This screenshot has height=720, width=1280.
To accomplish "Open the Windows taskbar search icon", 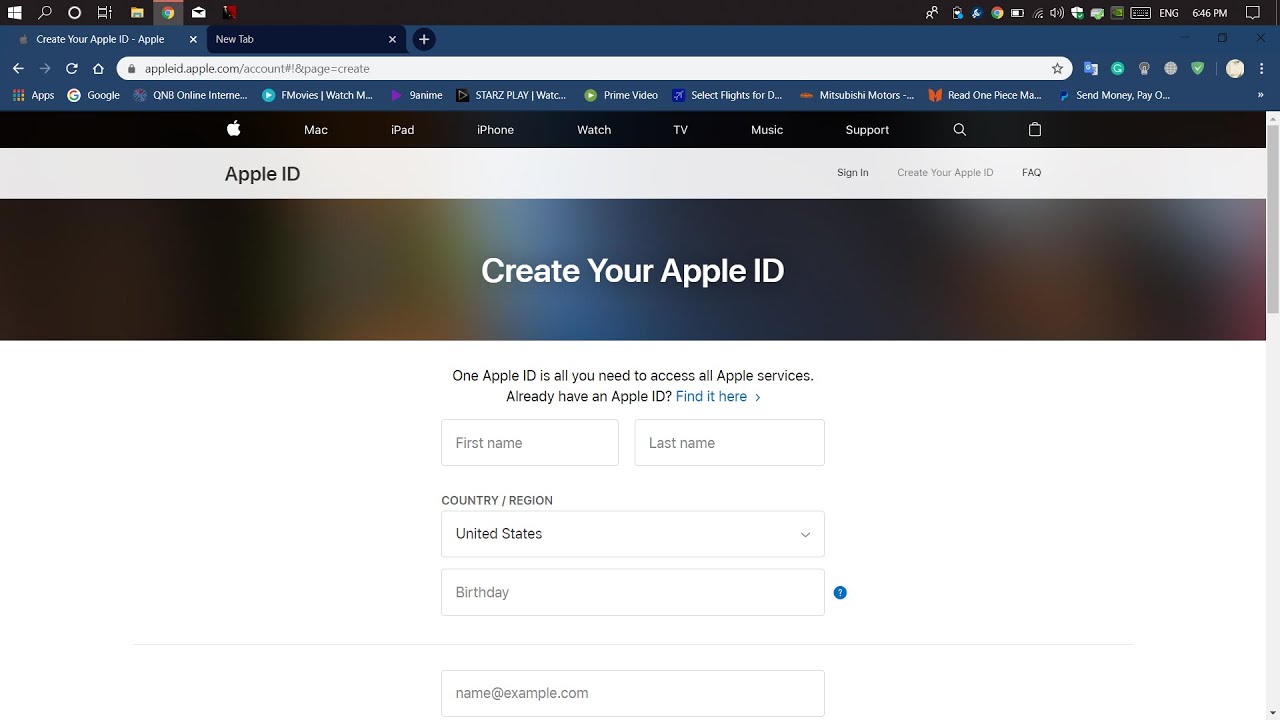I will click(45, 13).
